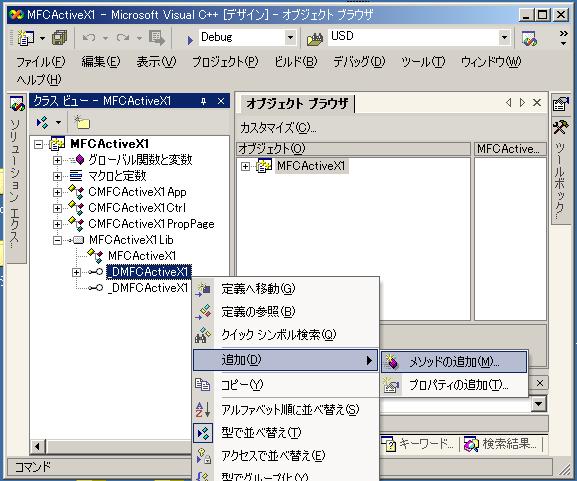This screenshot has height=481, width=577.
Task: Expand the CMFCActiveX1Ctrl class node
Action: pos(57,208)
